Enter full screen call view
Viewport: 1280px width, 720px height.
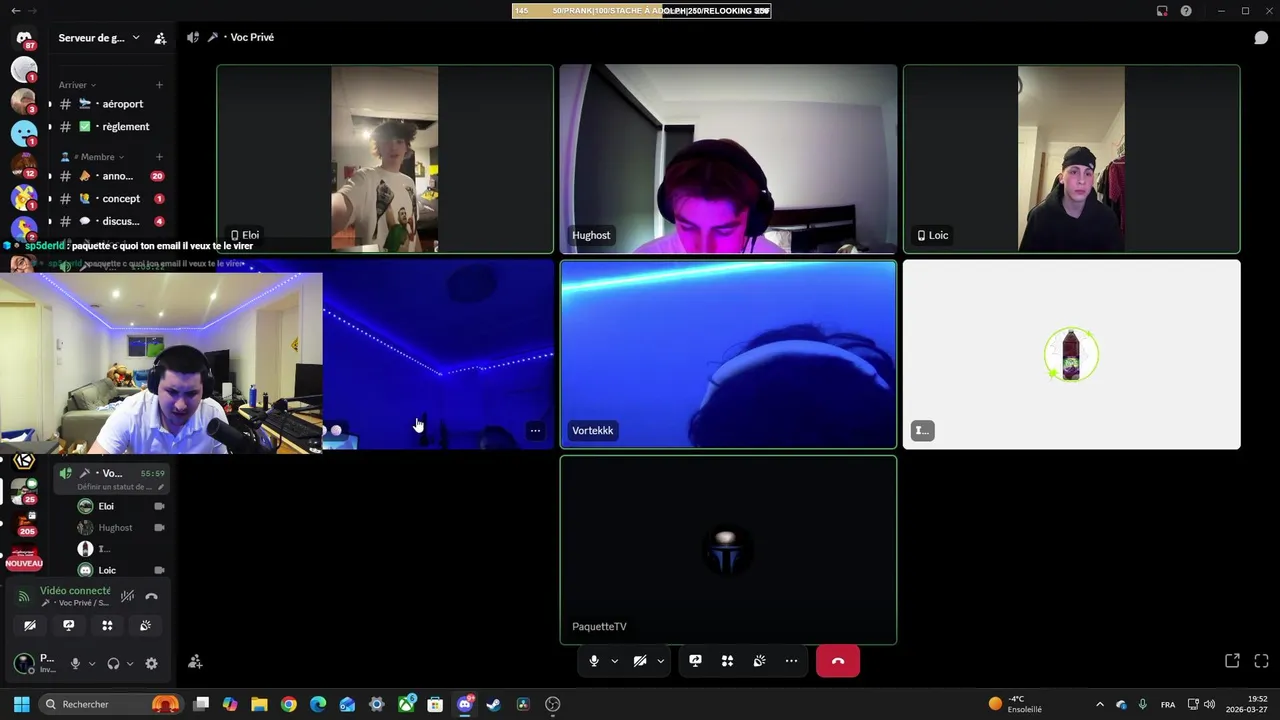pyautogui.click(x=1261, y=661)
